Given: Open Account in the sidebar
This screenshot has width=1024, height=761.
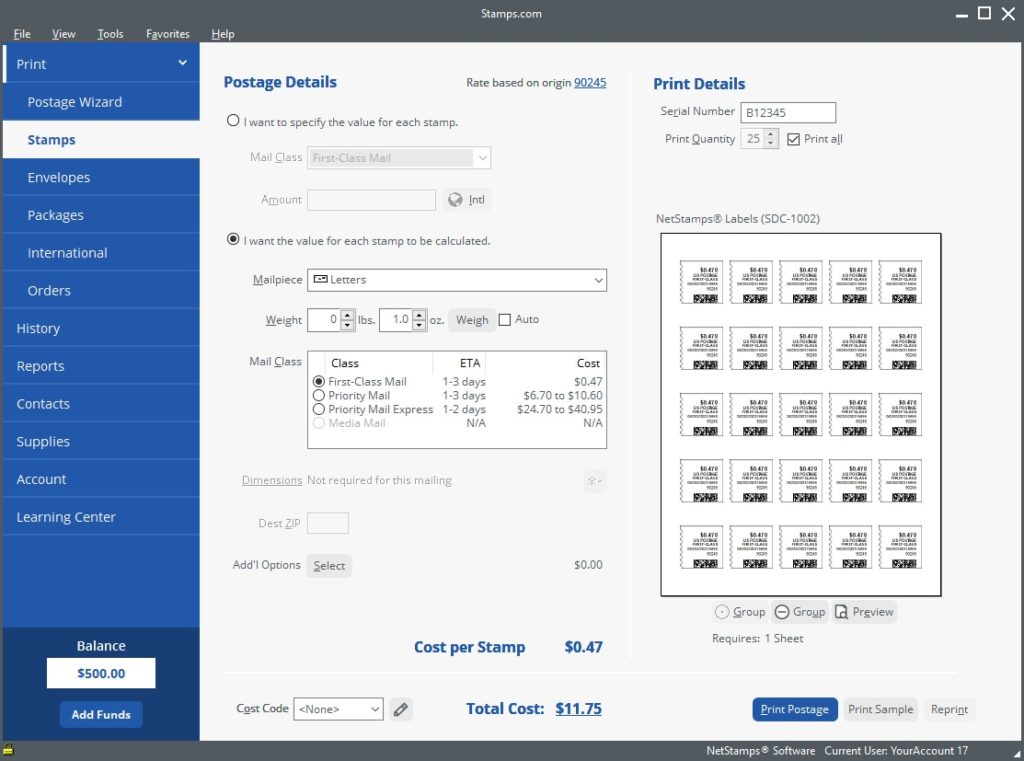Looking at the screenshot, I should (101, 479).
